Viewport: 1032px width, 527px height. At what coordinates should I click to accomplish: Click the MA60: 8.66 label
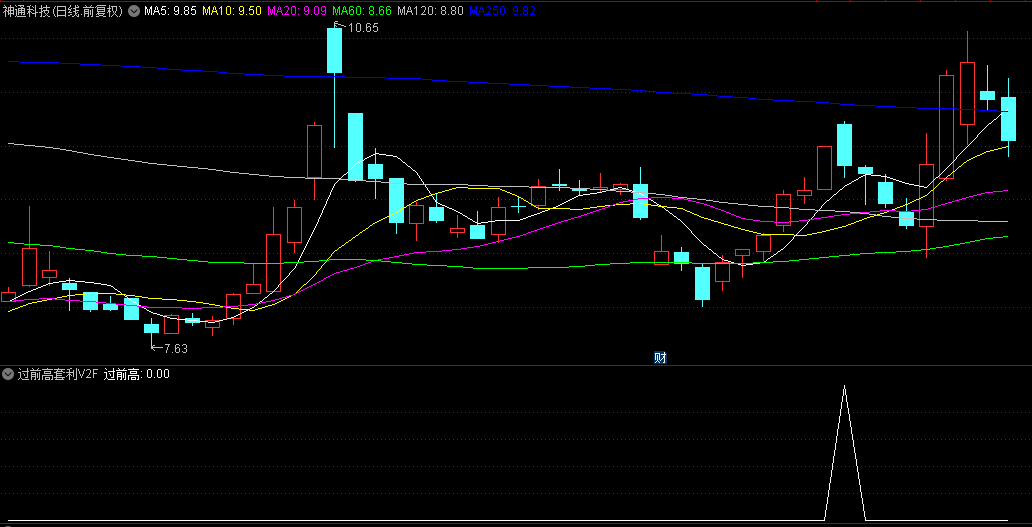click(x=363, y=11)
